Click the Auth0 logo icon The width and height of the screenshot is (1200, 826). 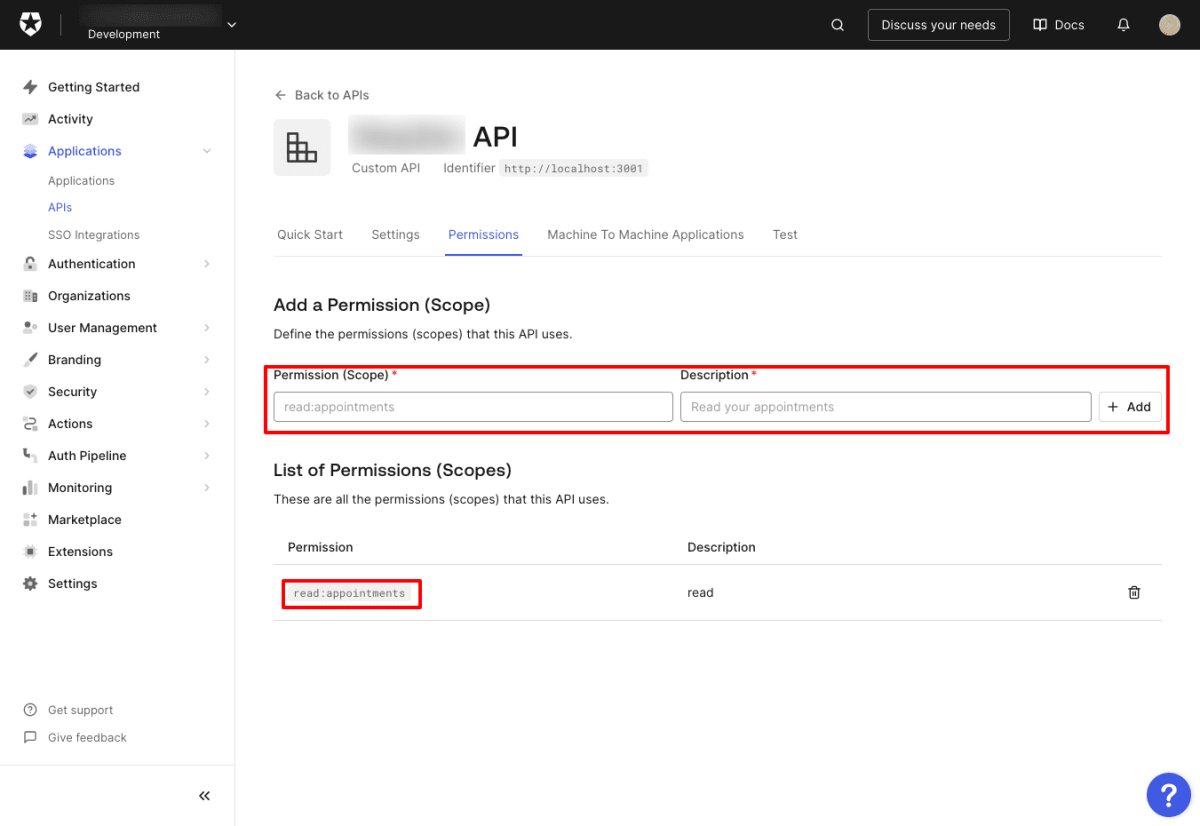pyautogui.click(x=31, y=24)
